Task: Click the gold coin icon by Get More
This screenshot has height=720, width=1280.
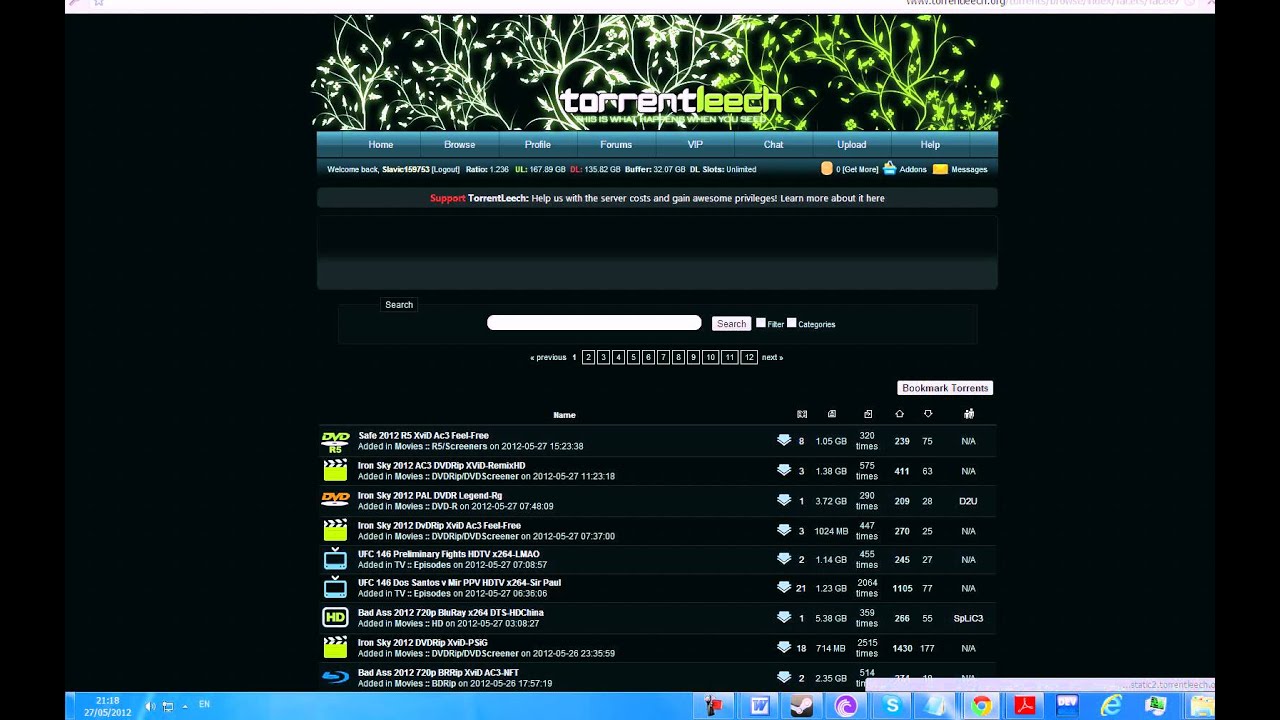Action: (826, 169)
